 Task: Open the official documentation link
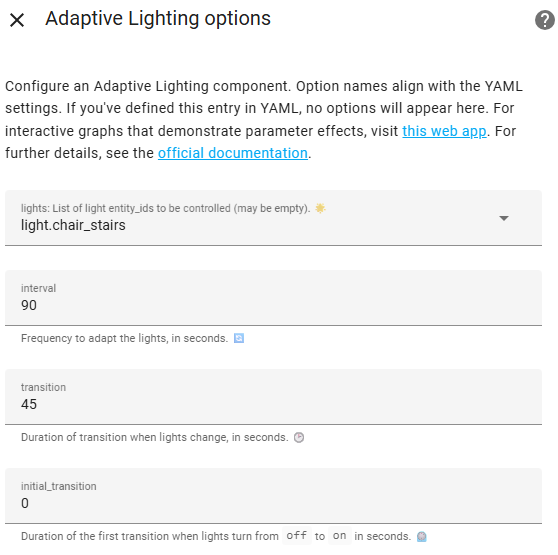coord(233,153)
